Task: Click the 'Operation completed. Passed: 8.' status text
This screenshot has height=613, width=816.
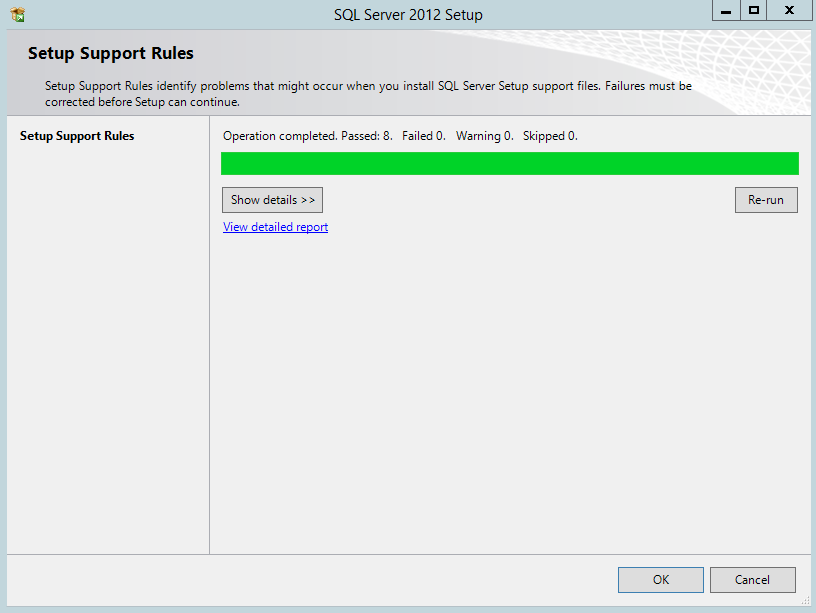Action: 308,136
